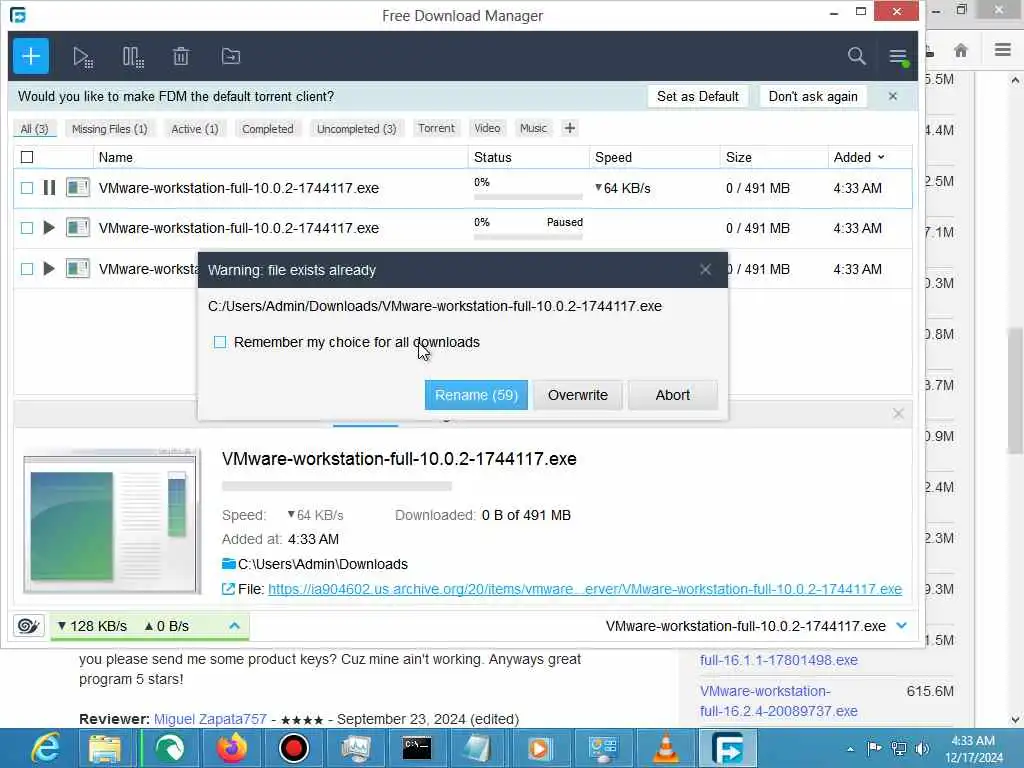
Task: Select the Music filter tab
Action: point(533,128)
